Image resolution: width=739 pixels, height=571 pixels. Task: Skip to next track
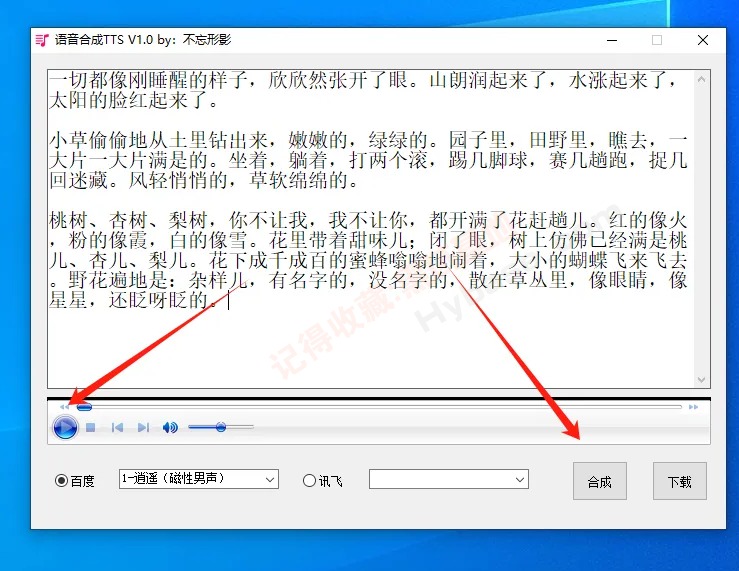(x=143, y=428)
